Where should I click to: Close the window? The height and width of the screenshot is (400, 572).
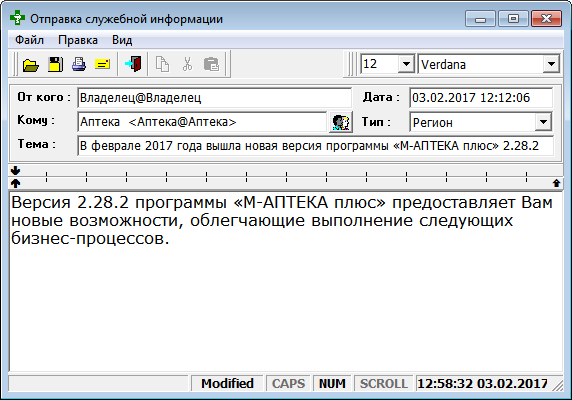(546, 19)
